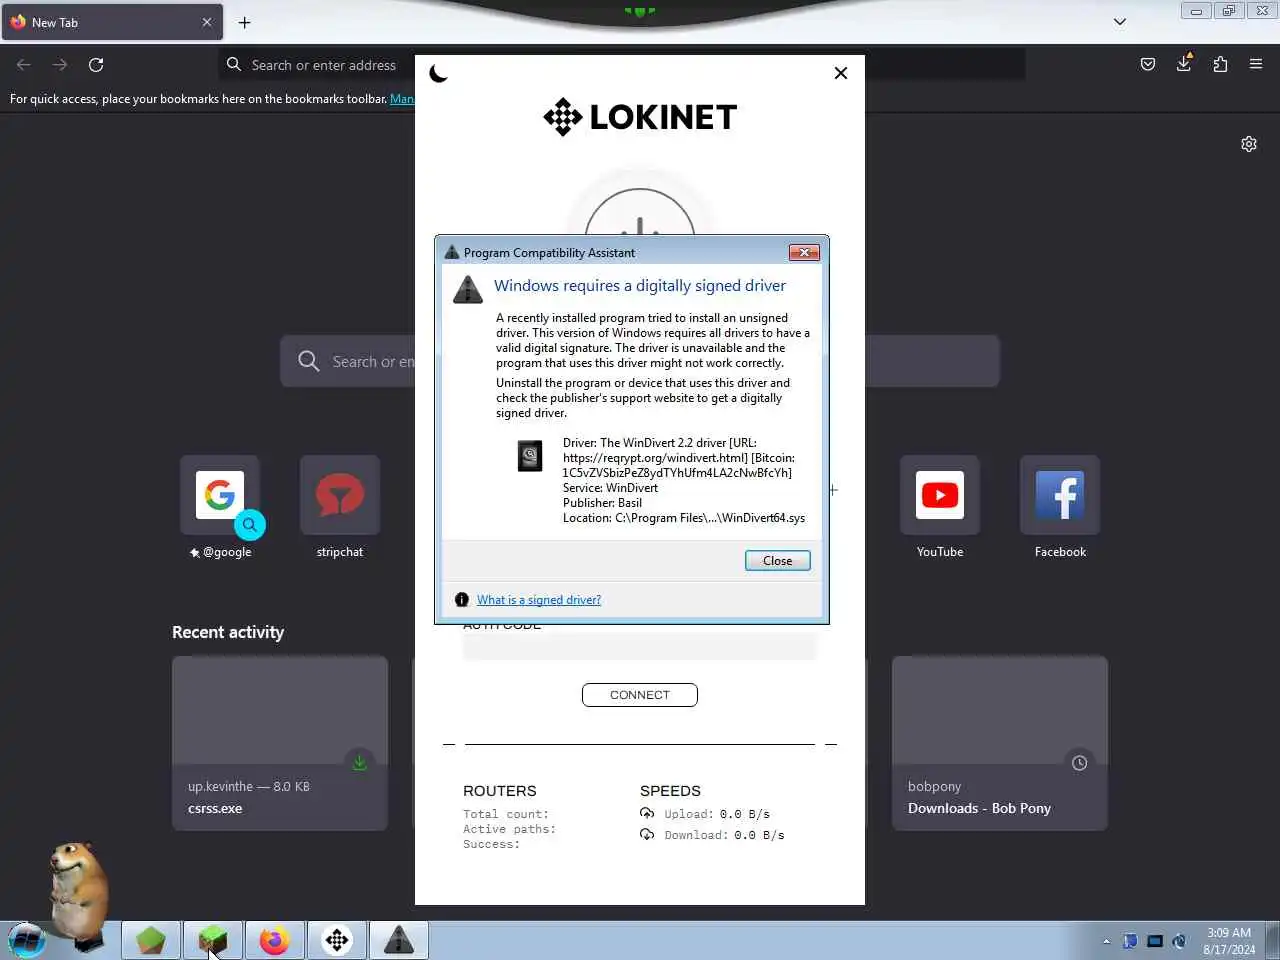Open stripchat shortcut tile
The image size is (1280, 960).
[x=340, y=495]
